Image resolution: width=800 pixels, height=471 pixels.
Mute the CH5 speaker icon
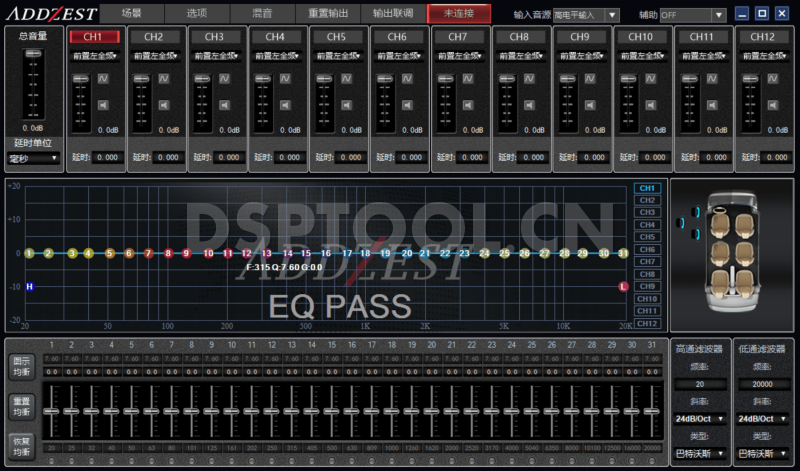346,105
